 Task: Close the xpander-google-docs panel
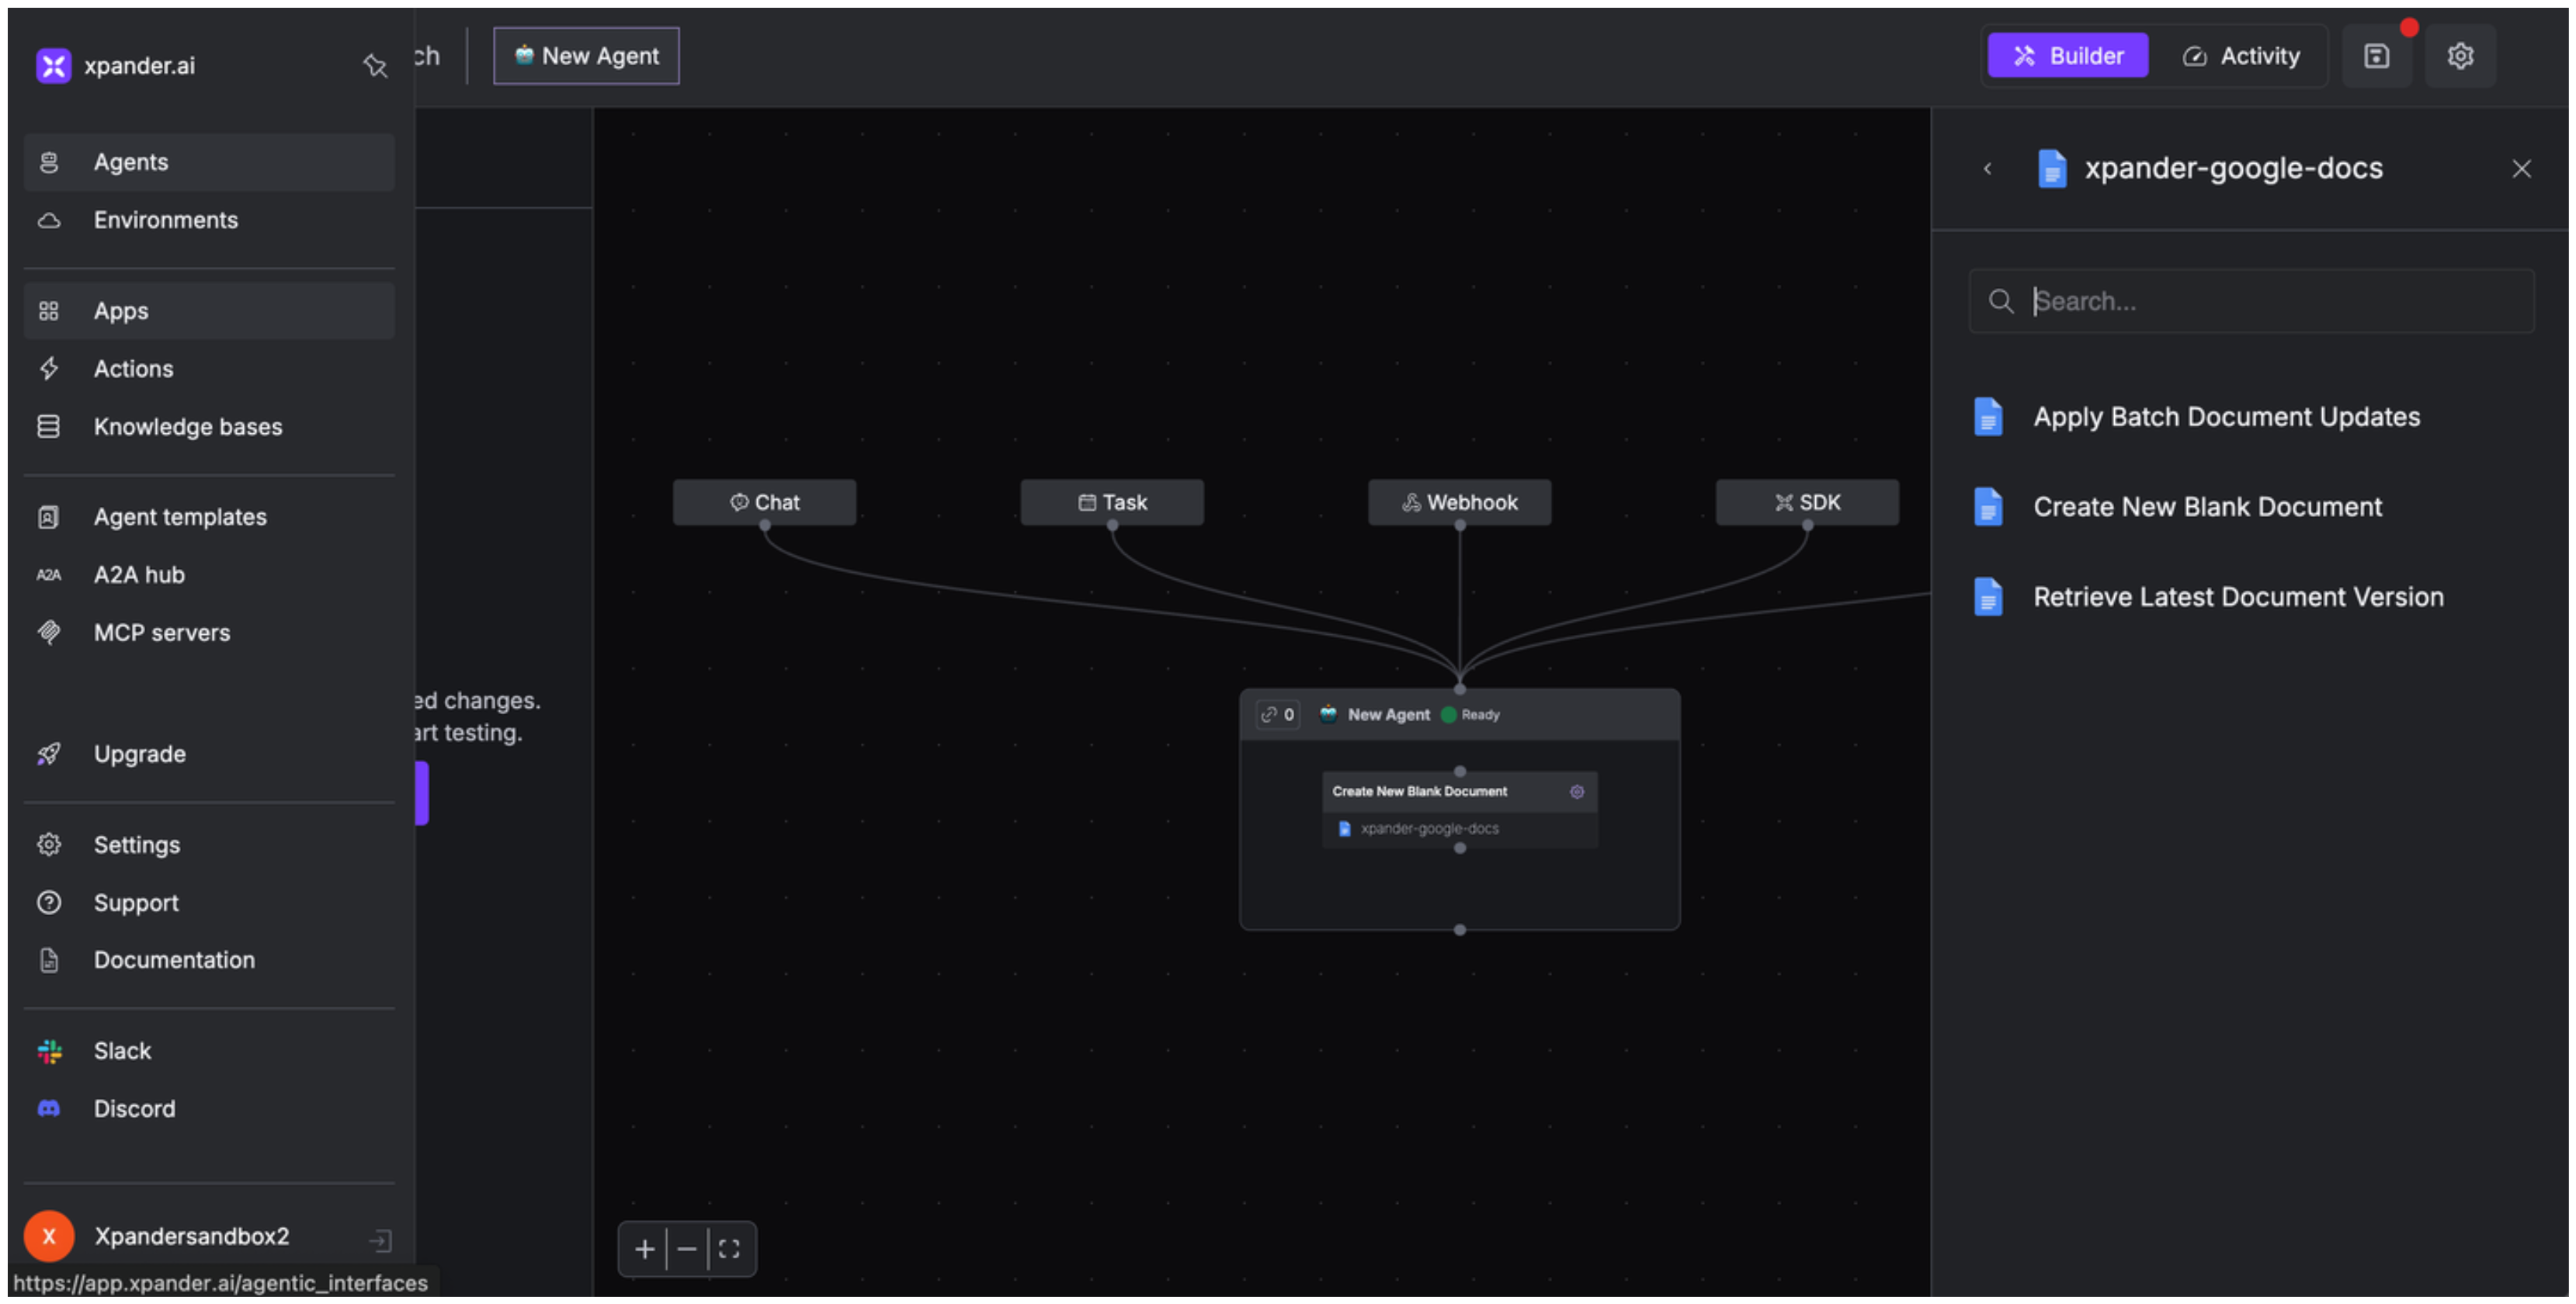point(2521,169)
